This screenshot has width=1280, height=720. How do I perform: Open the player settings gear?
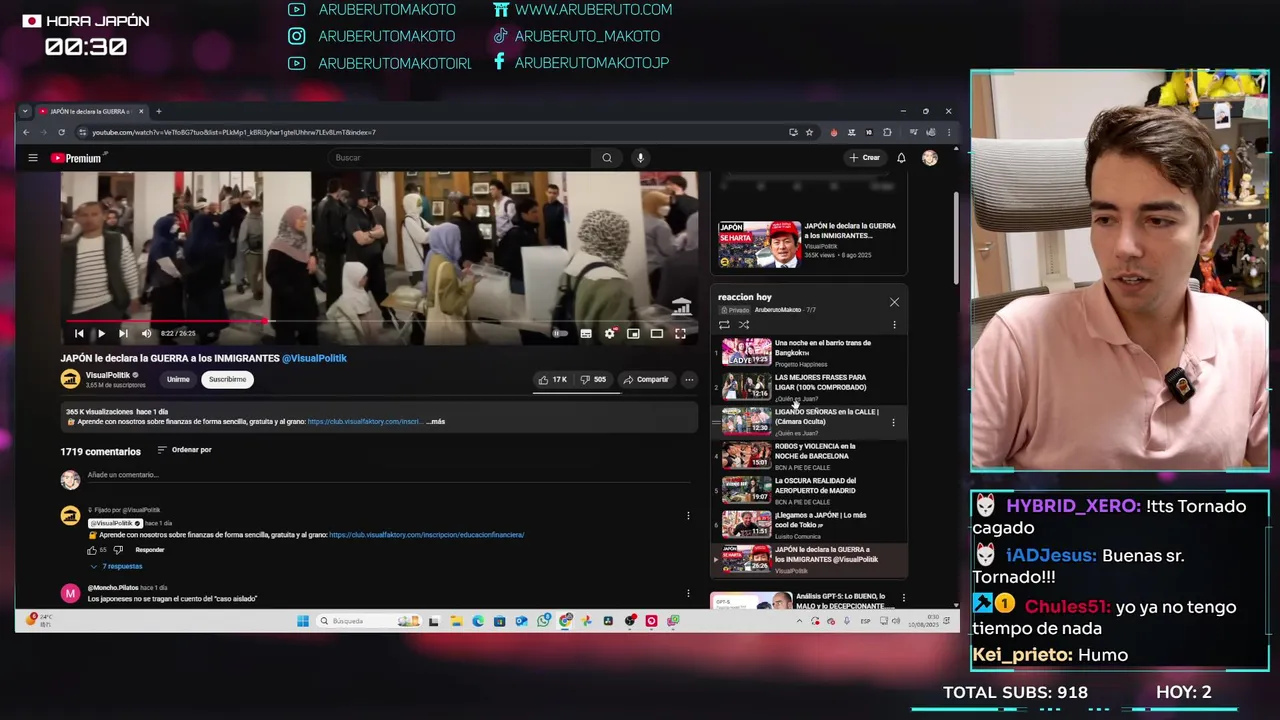(609, 334)
